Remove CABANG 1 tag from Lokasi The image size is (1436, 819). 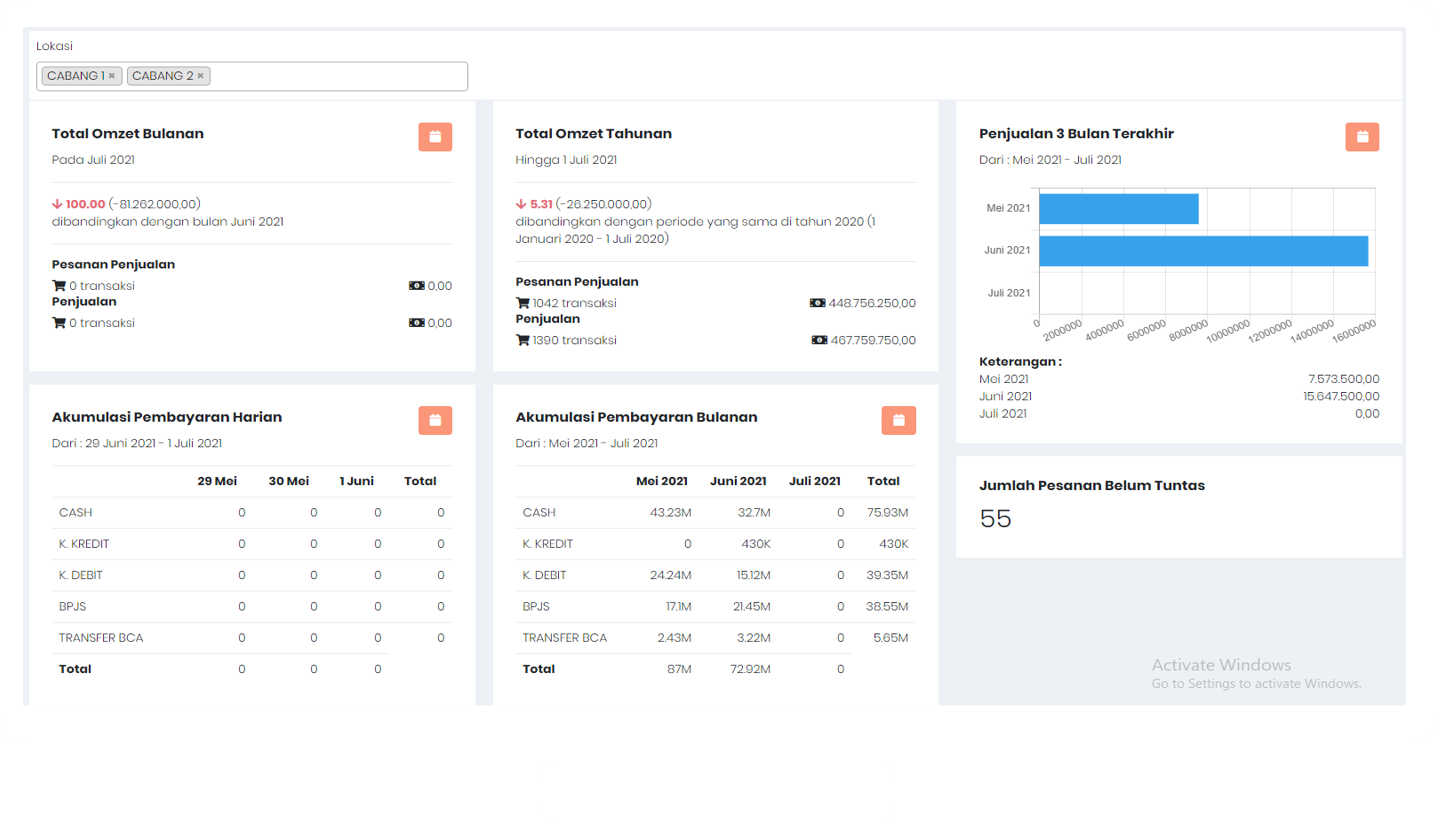112,76
